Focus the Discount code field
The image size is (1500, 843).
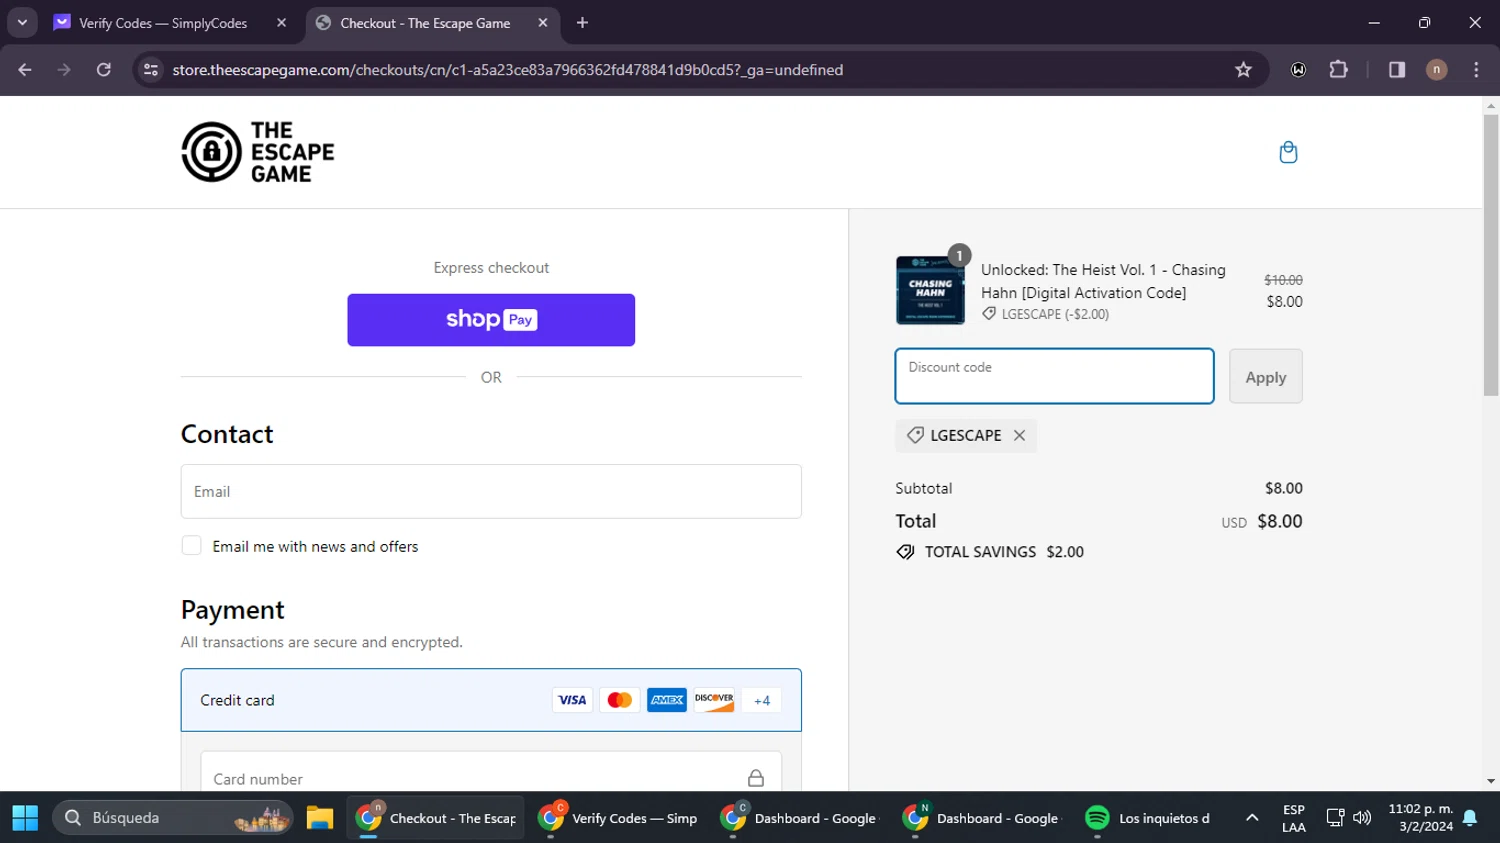click(x=1054, y=376)
